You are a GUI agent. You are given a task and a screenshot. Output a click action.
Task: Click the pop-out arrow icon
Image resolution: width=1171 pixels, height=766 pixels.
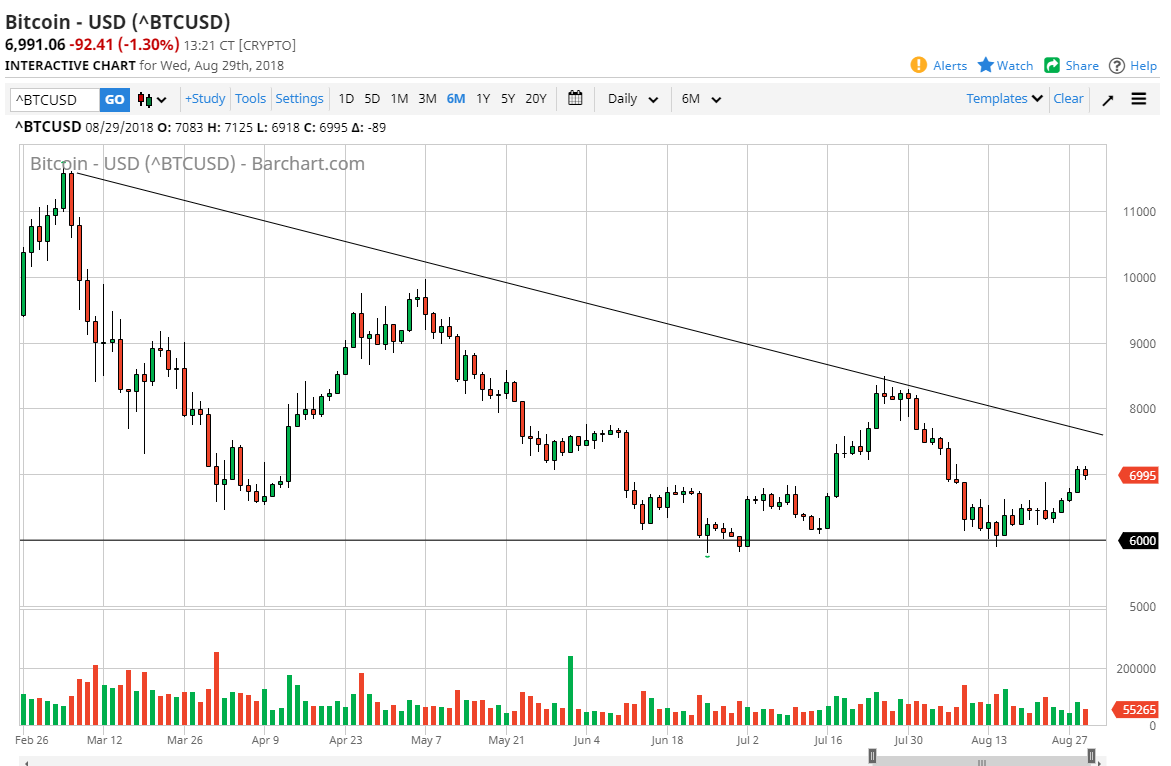(1108, 99)
